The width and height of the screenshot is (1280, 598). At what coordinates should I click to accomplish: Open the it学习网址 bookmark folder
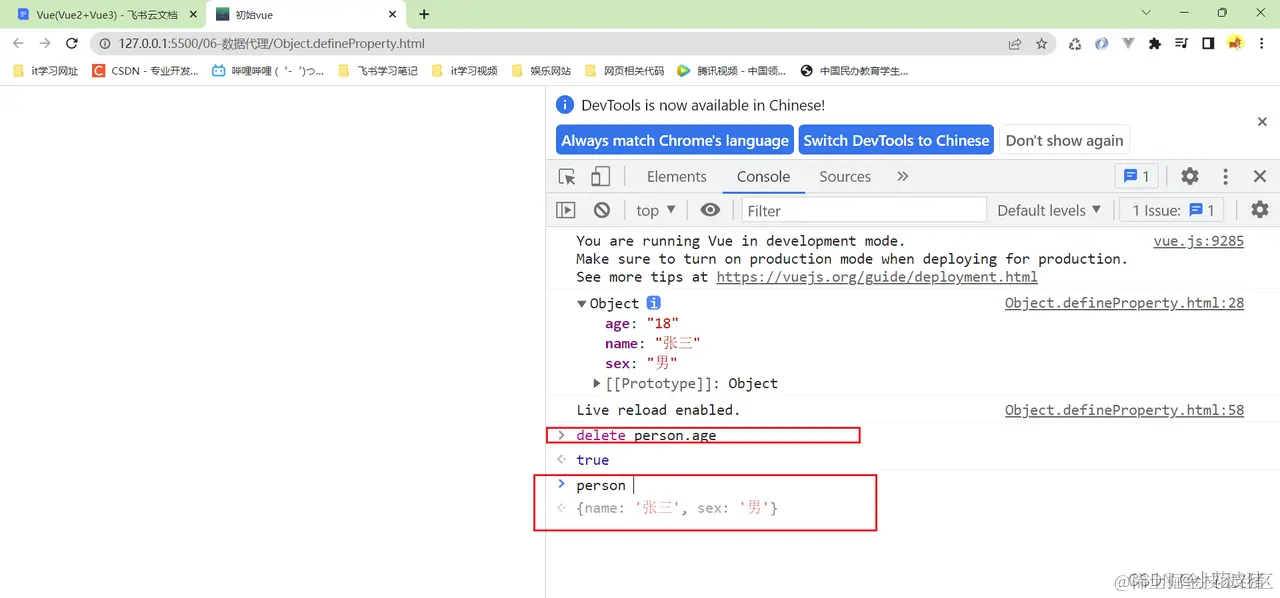[46, 71]
